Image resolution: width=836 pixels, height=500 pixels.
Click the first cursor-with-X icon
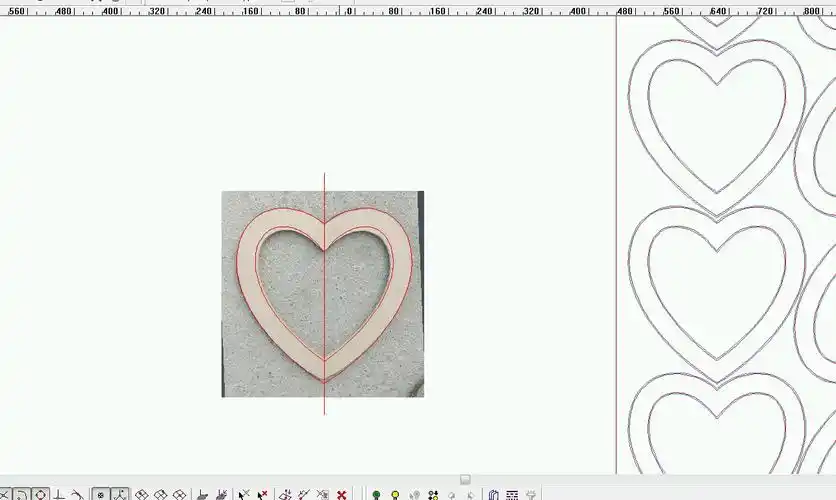pyautogui.click(x=243, y=494)
